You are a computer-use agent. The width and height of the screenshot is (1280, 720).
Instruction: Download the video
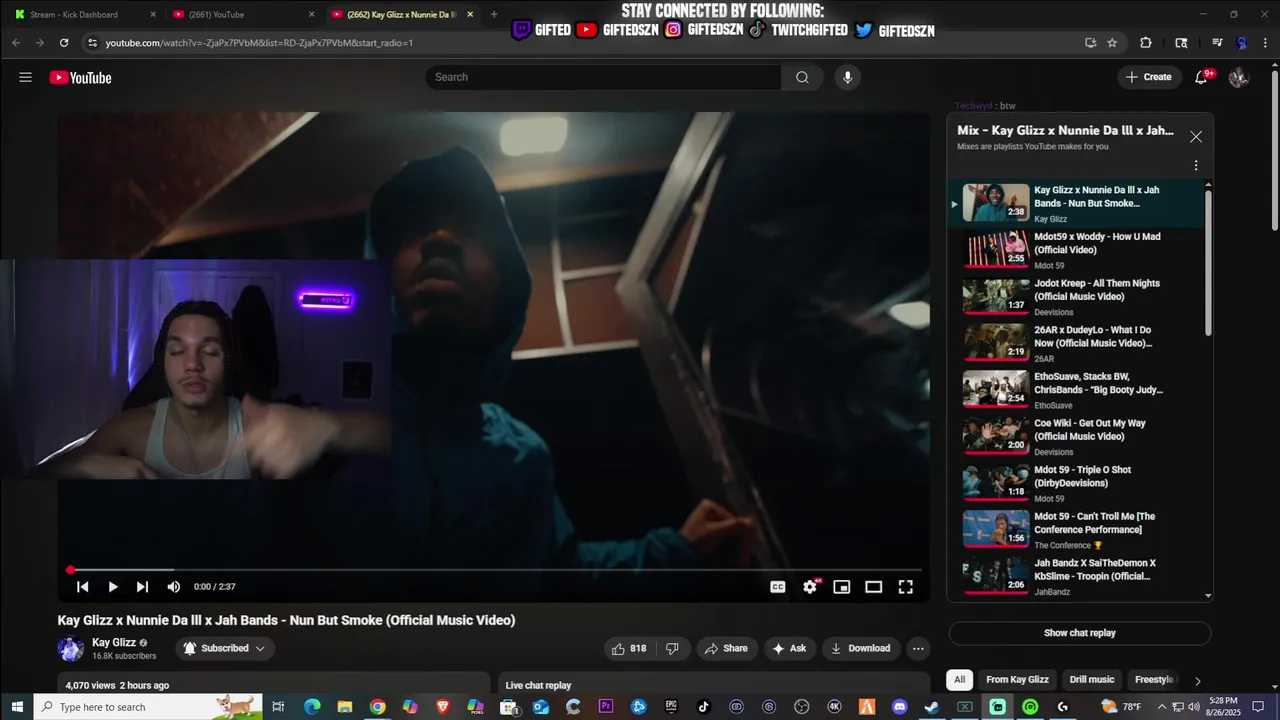[860, 648]
